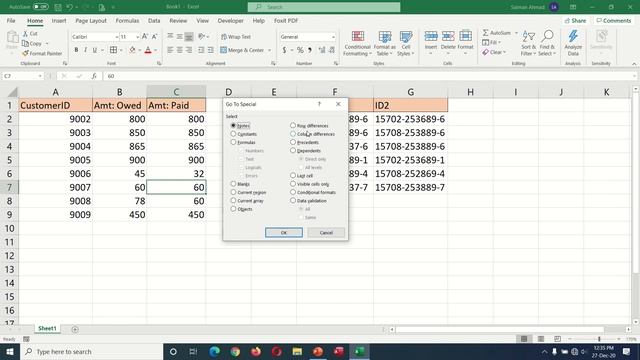Select the Formulas radio option

pyautogui.click(x=233, y=142)
